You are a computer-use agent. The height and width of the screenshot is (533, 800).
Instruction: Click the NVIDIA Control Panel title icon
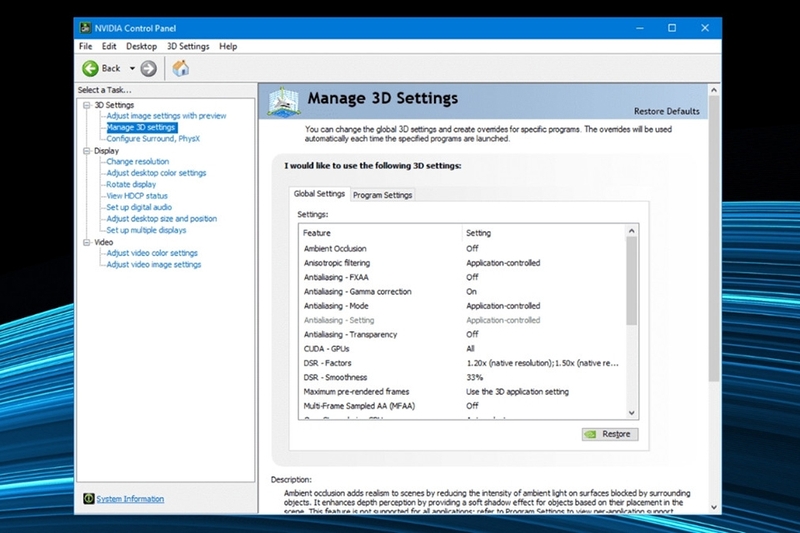pos(85,28)
